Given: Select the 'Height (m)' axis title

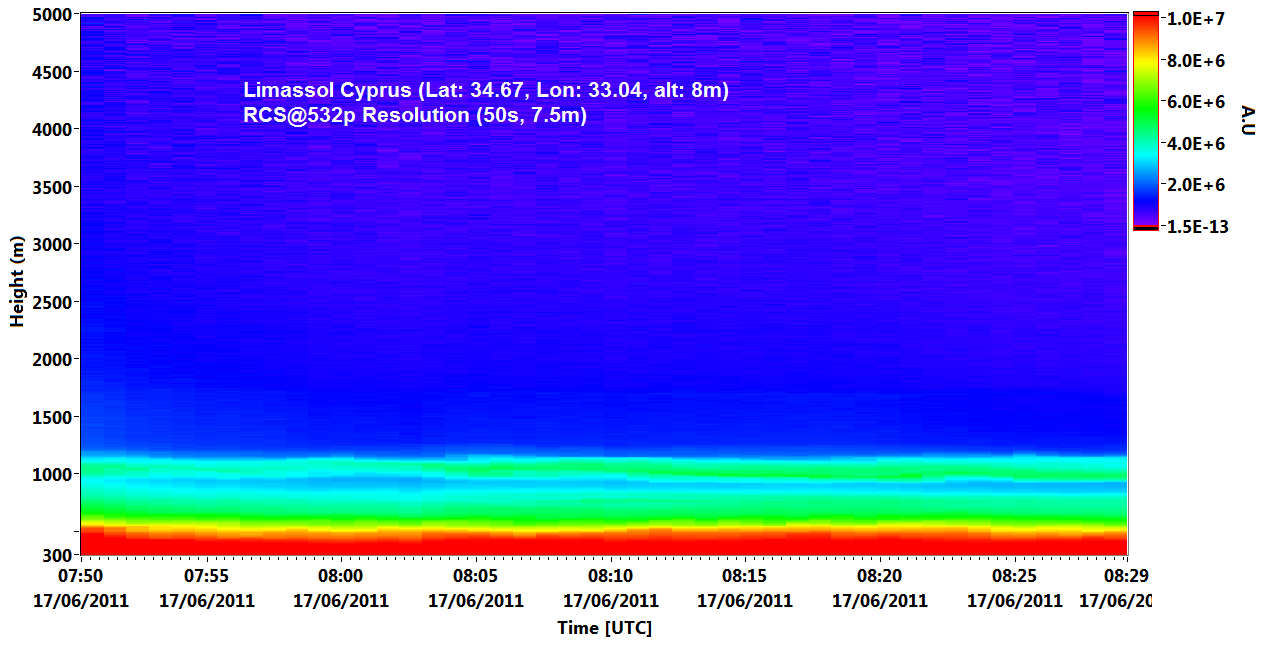Looking at the screenshot, I should pos(17,286).
